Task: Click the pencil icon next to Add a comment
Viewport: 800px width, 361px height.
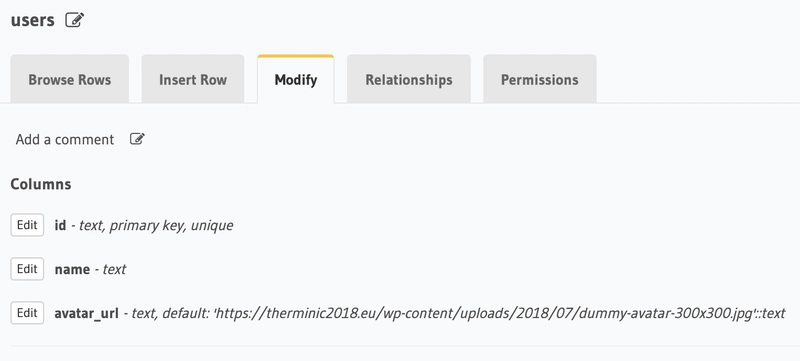Action: pyautogui.click(x=137, y=139)
